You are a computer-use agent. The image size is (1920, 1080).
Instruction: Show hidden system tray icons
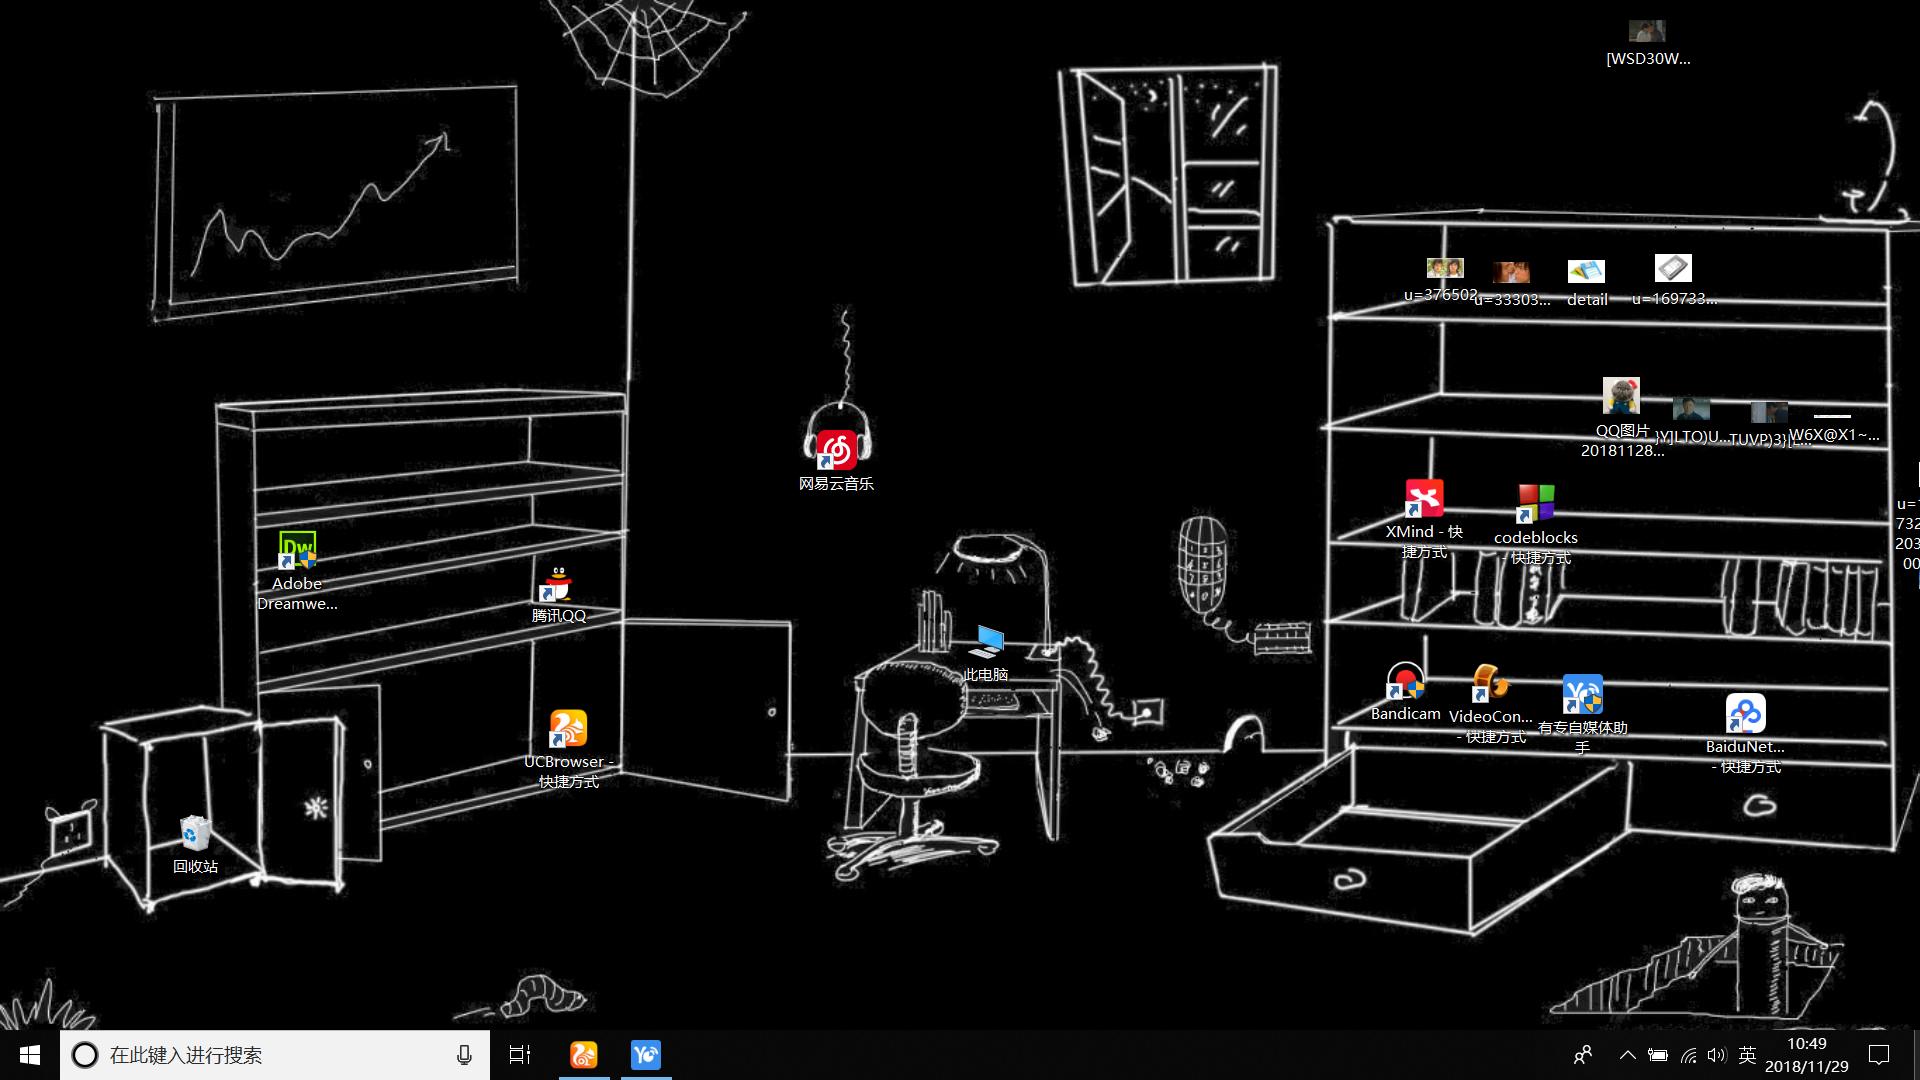point(1627,1055)
